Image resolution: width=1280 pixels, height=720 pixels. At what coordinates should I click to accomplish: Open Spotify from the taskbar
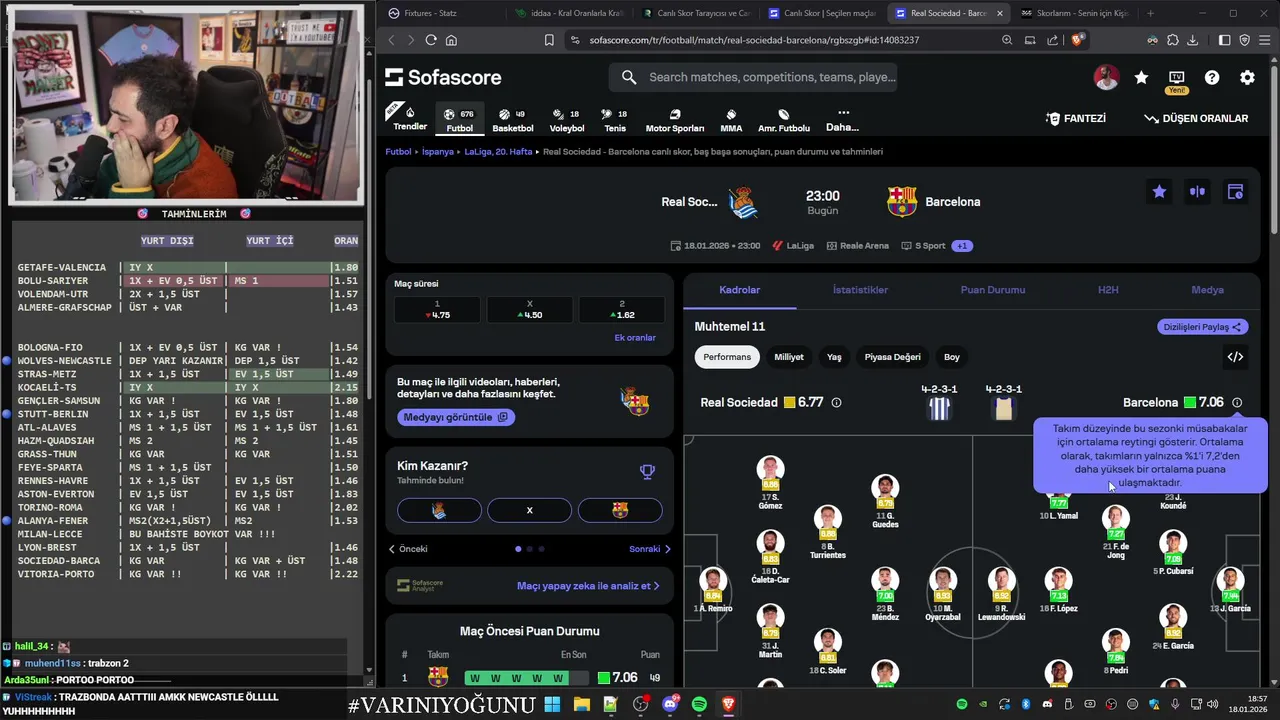pyautogui.click(x=699, y=705)
